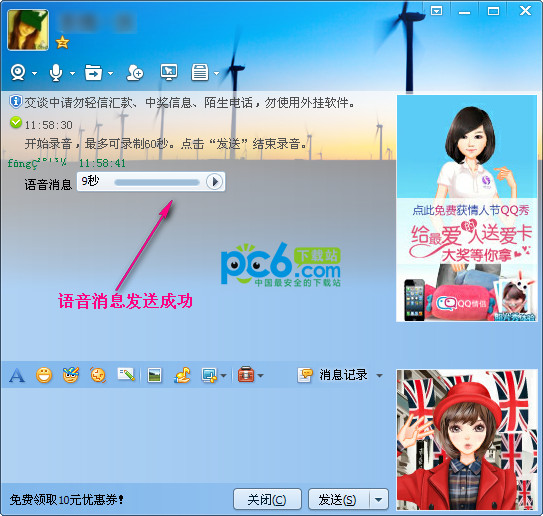
Task: Open the contact's avatar profile picture
Action: tap(28, 30)
